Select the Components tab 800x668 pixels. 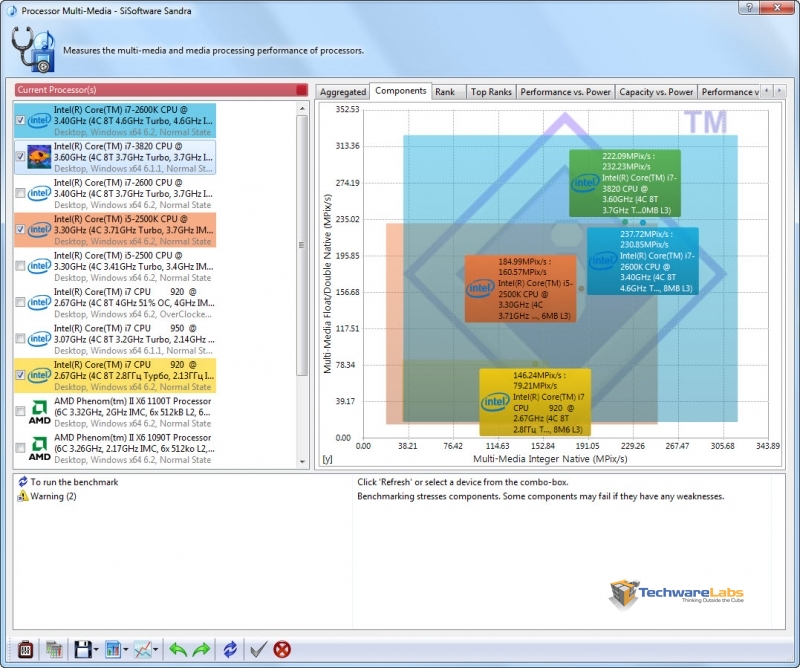(401, 90)
